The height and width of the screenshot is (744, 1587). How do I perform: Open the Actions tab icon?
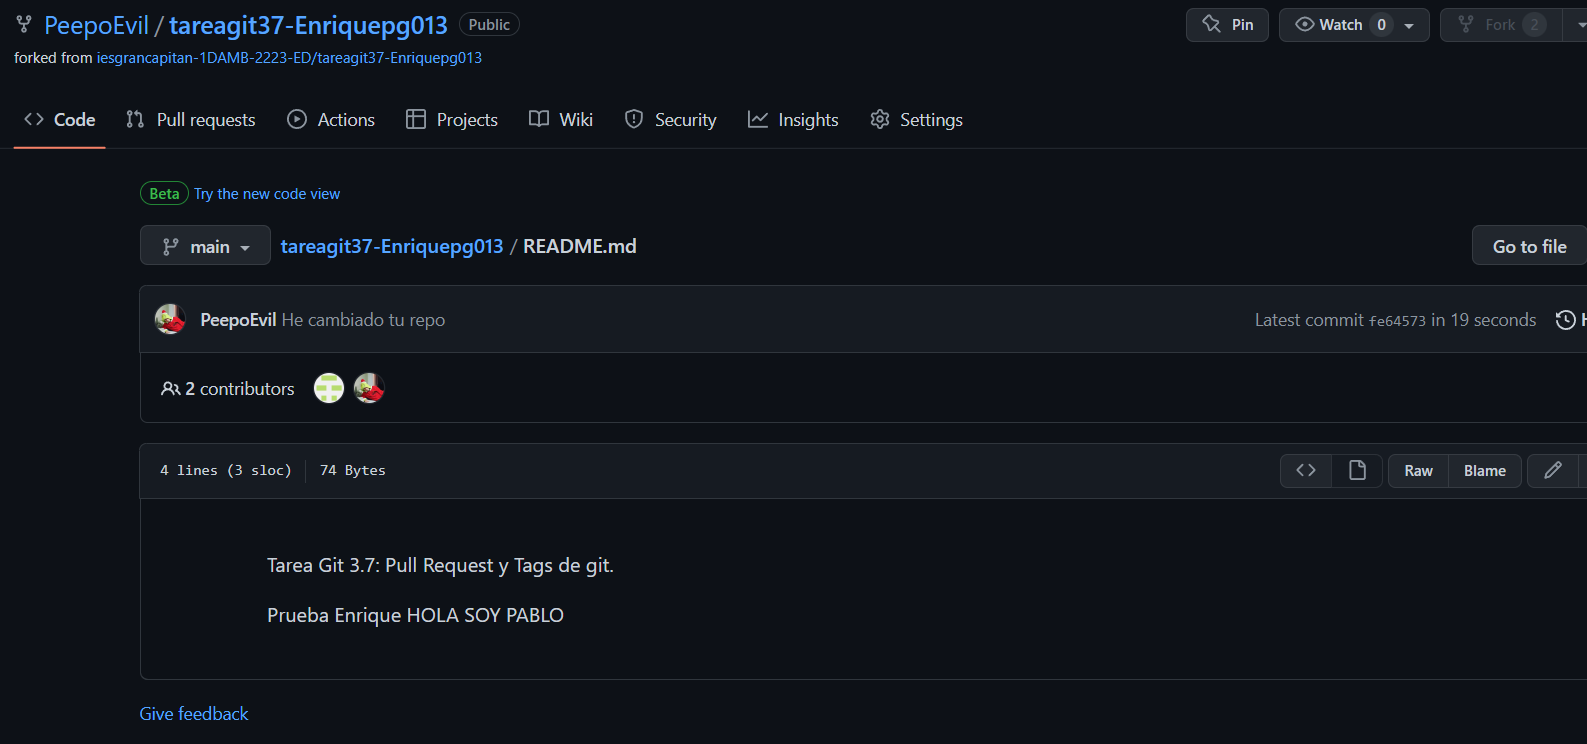[297, 119]
